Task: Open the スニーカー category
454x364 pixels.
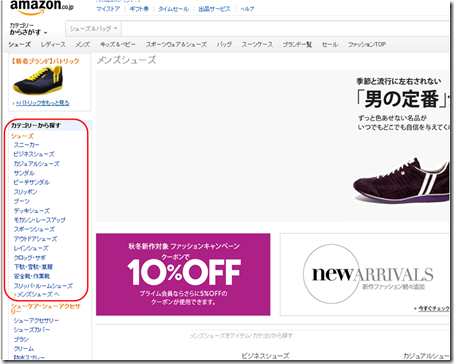Action: click(26, 145)
